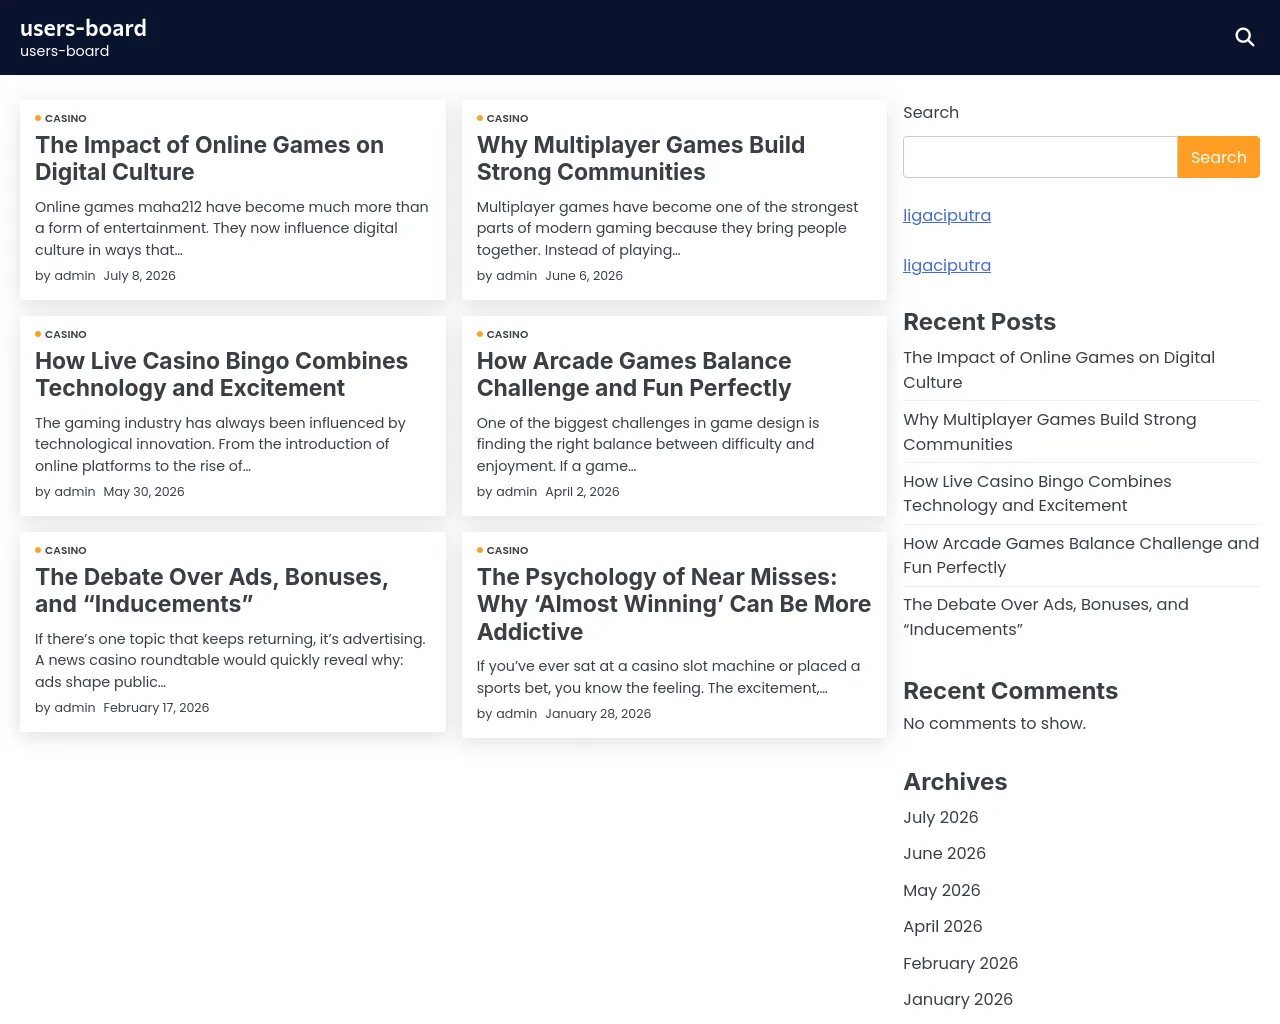Open post 'The Psychology of Near Misses' title
This screenshot has width=1280, height=1024.
[x=673, y=604]
